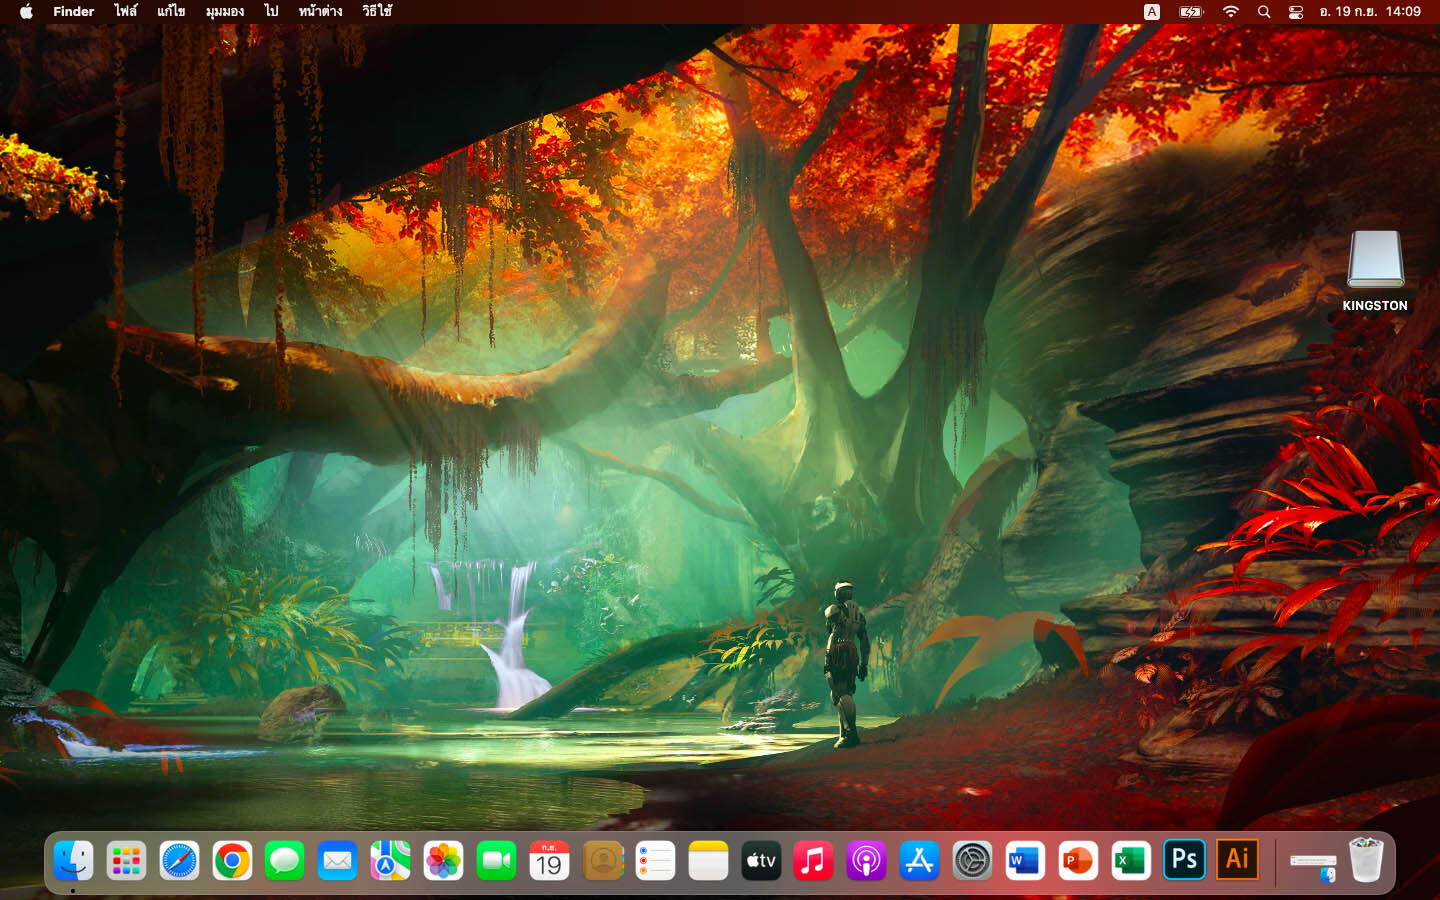
Task: Open Calendar showing 19 in Dock
Action: [x=549, y=861]
